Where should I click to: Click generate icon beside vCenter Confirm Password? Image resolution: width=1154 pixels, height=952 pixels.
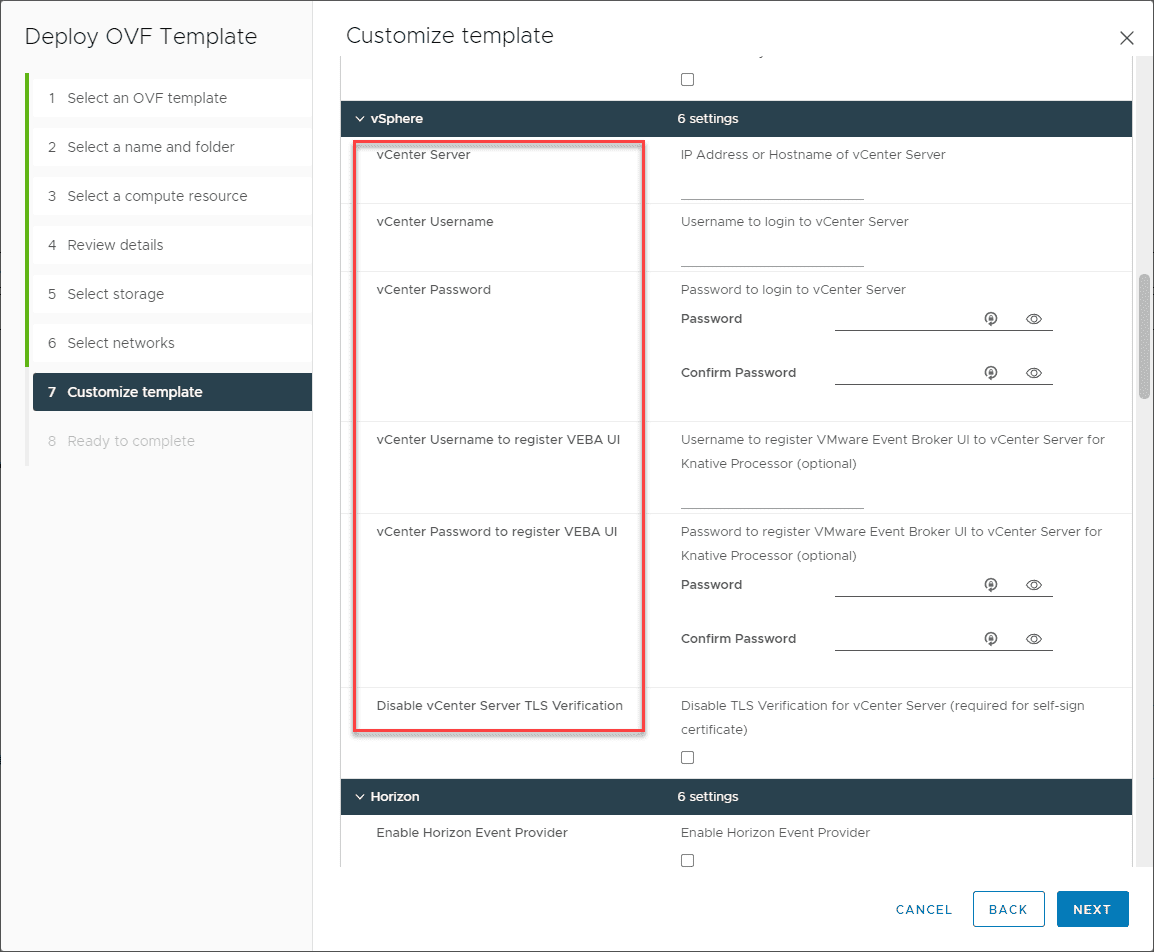tap(991, 373)
